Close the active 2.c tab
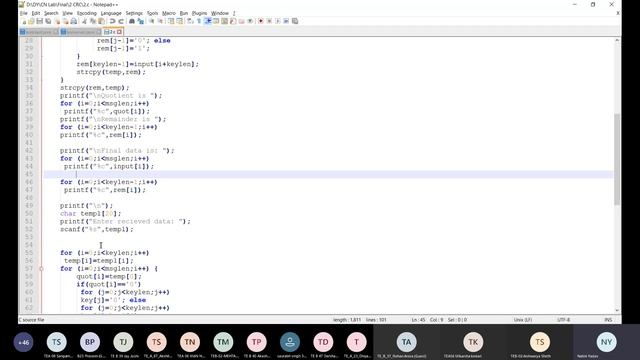 point(120,32)
